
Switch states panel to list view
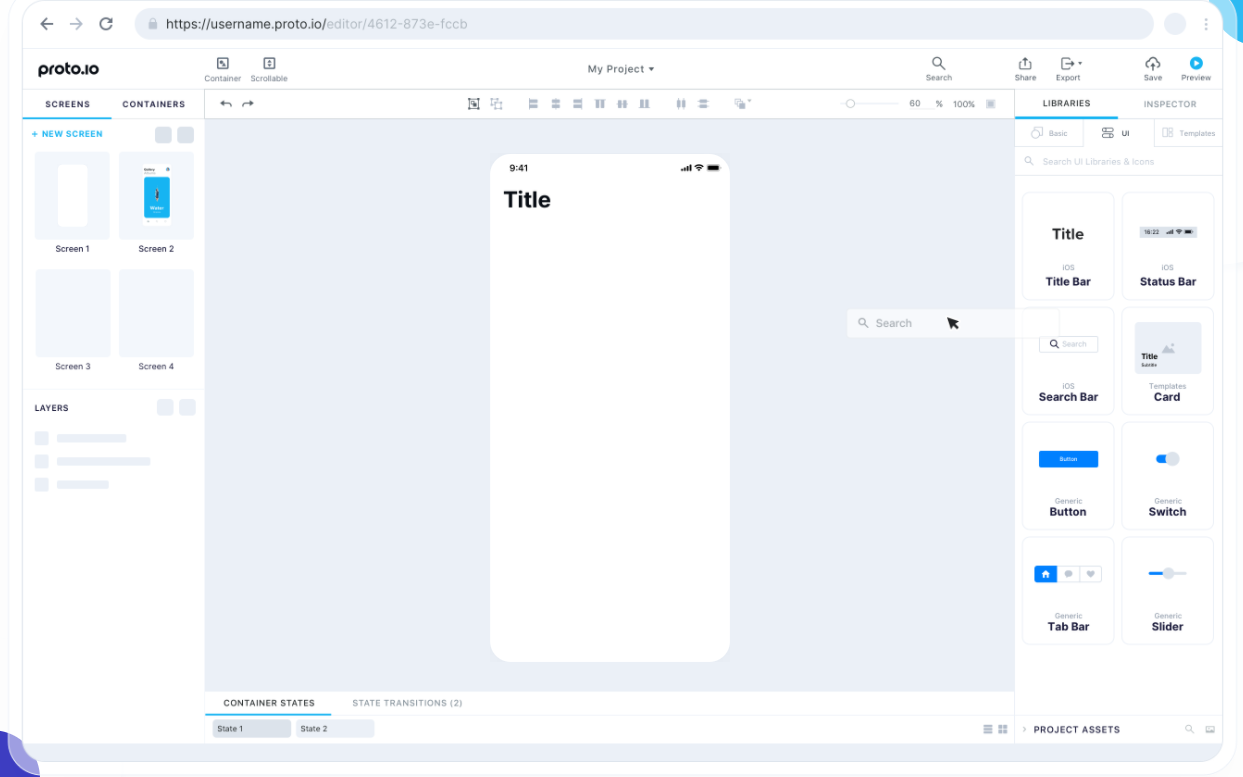(x=988, y=729)
